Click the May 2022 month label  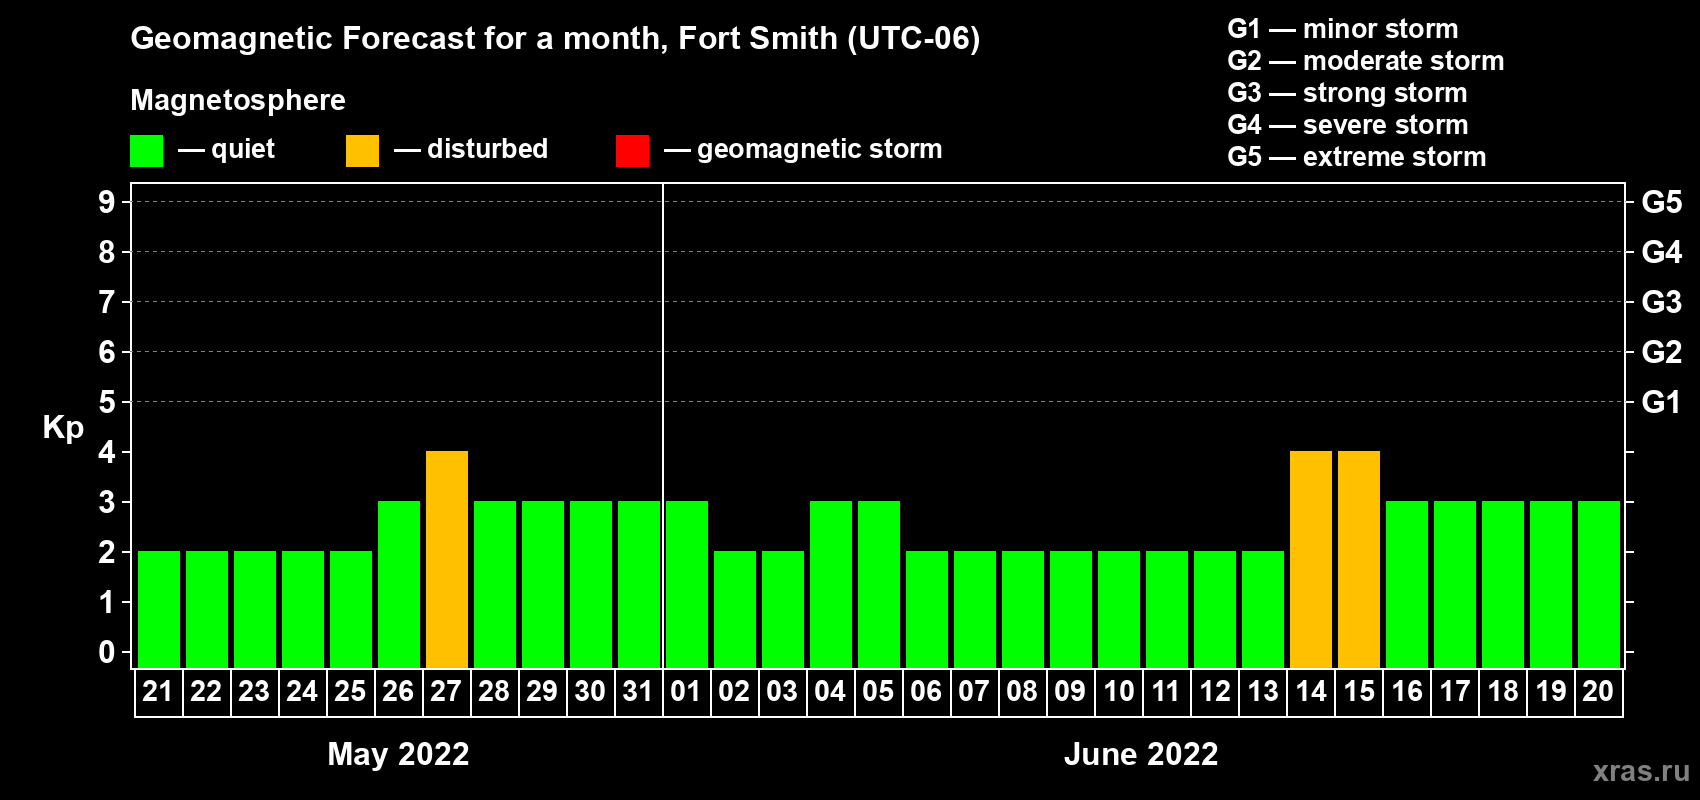click(x=398, y=754)
